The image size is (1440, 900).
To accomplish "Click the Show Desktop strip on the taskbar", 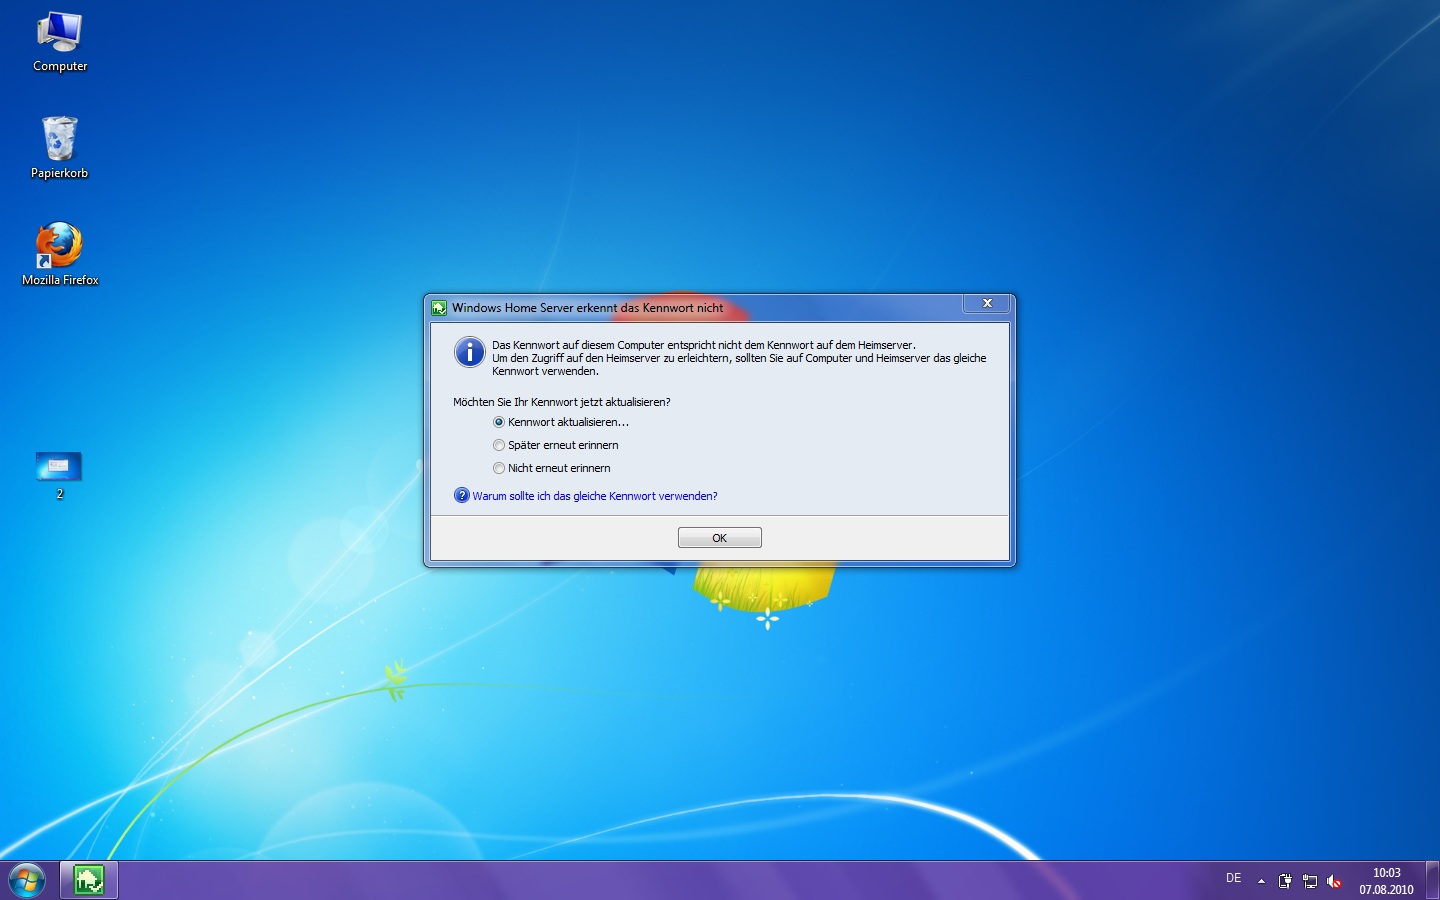I will click(1432, 880).
